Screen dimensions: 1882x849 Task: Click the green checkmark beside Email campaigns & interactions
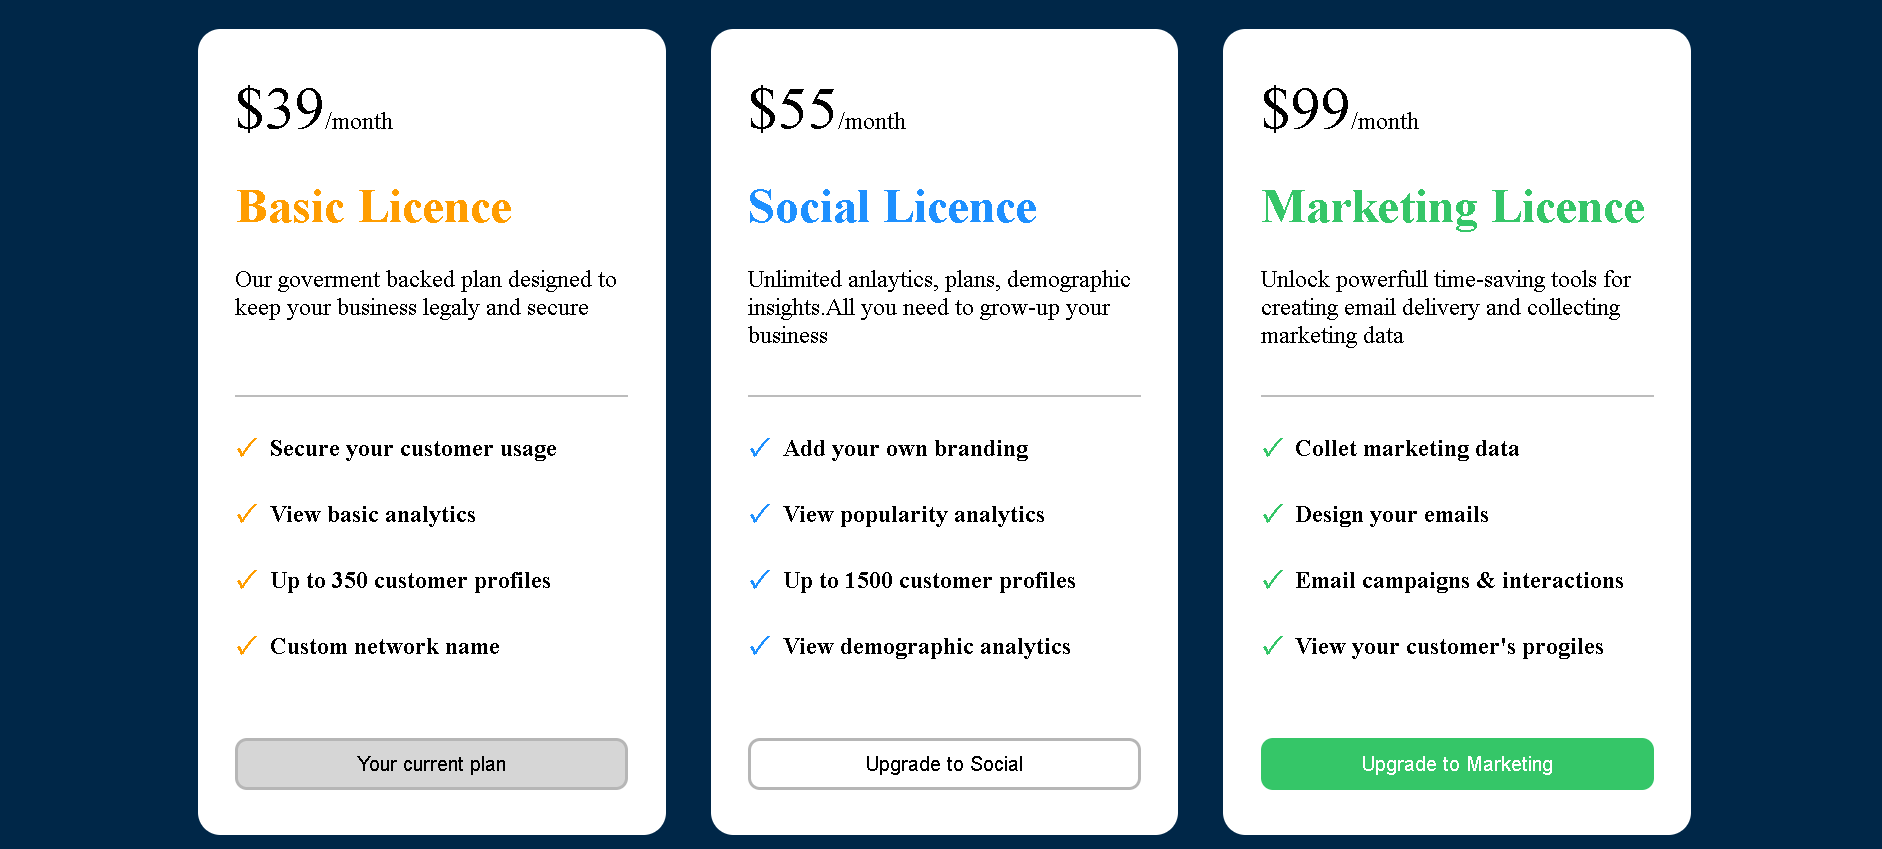tap(1272, 579)
